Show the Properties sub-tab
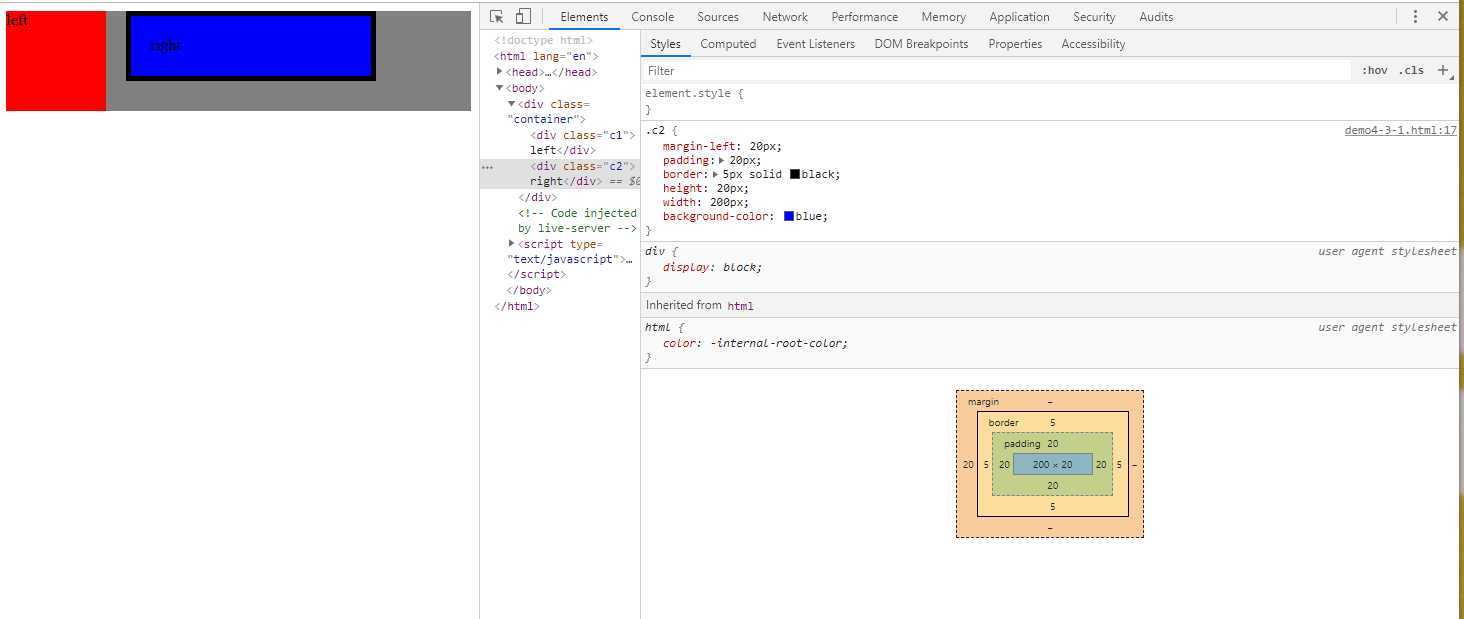Screen dimensions: 1464x619 point(1015,44)
